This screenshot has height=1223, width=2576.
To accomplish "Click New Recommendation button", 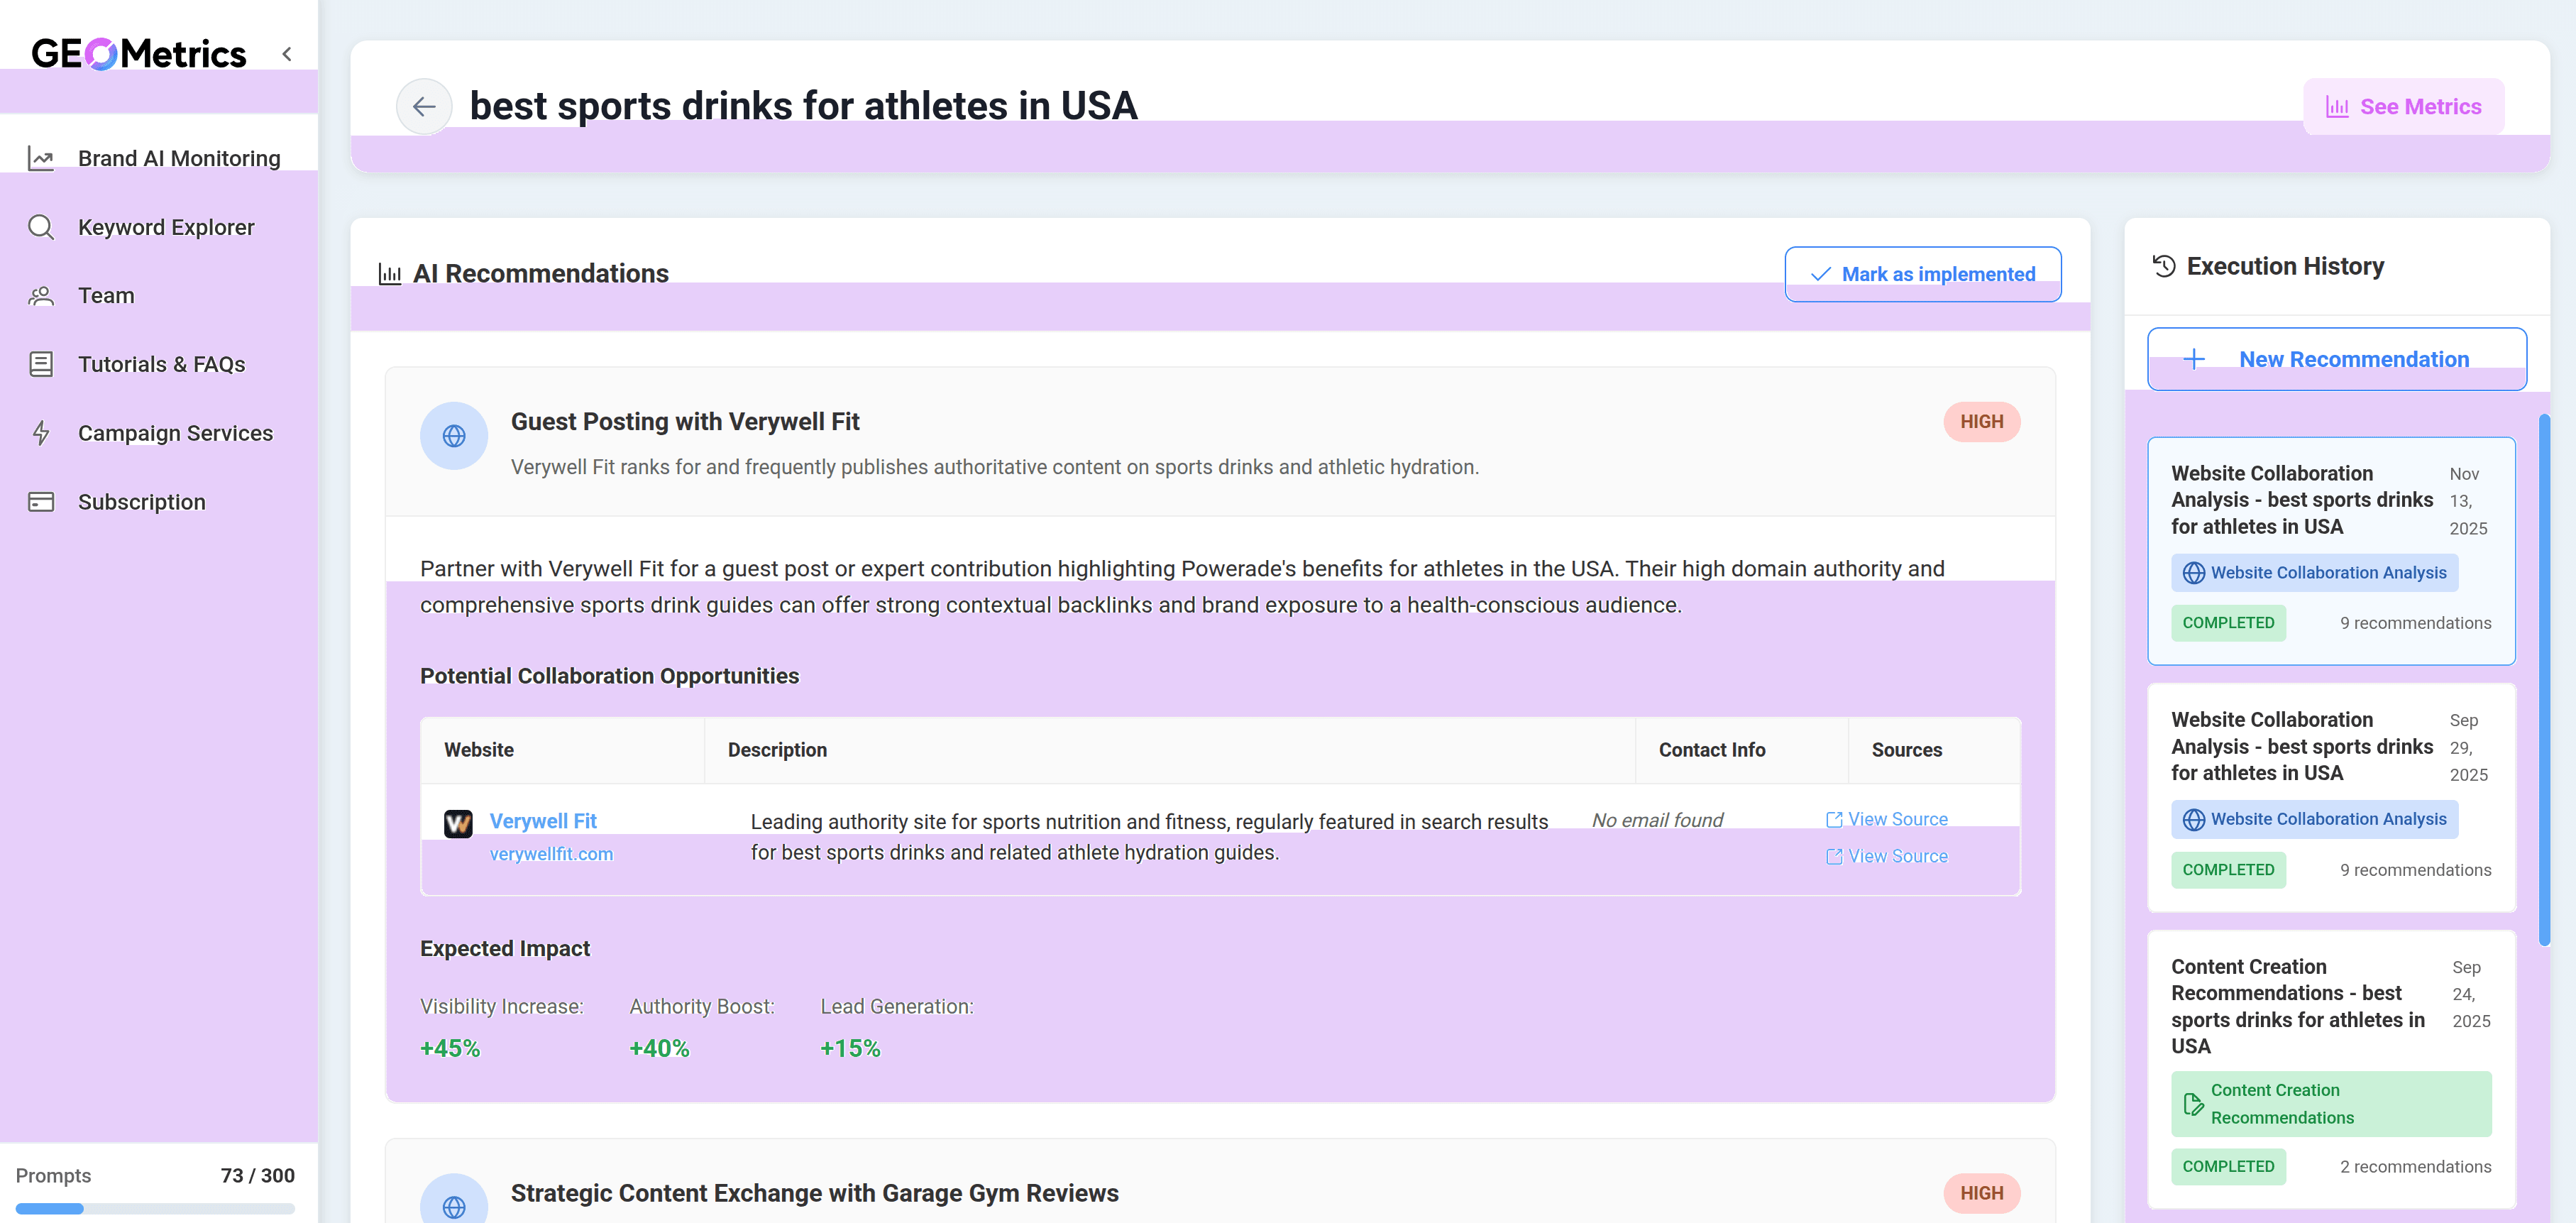I will point(2337,359).
